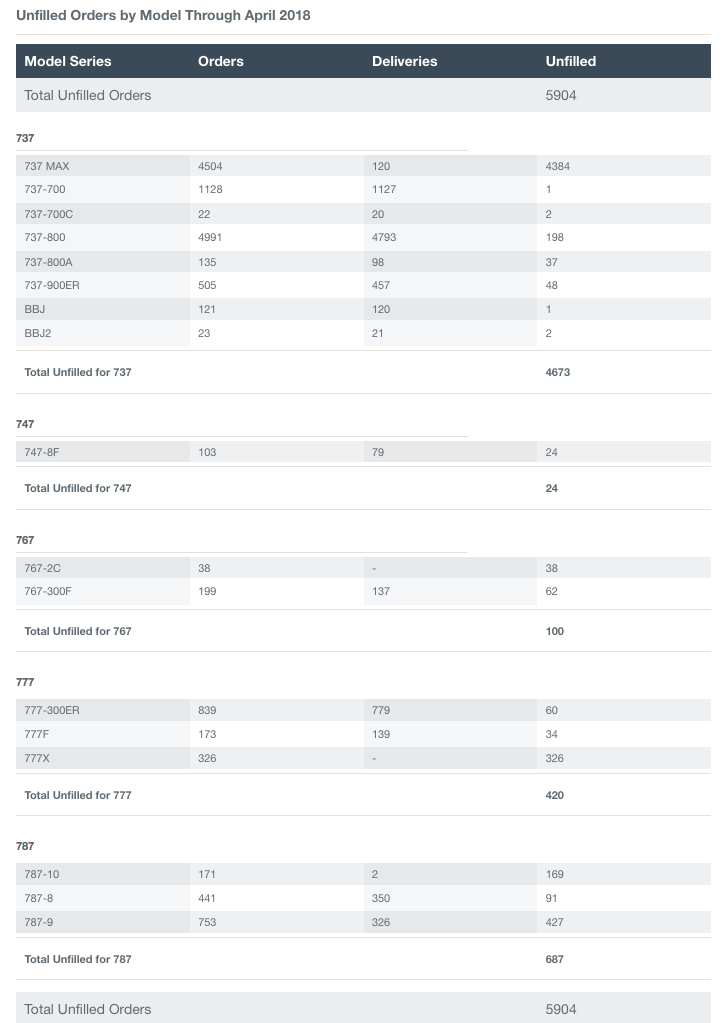726x1023 pixels.
Task: Click Total Unfilled for 737 value 4673
Action: [558, 373]
